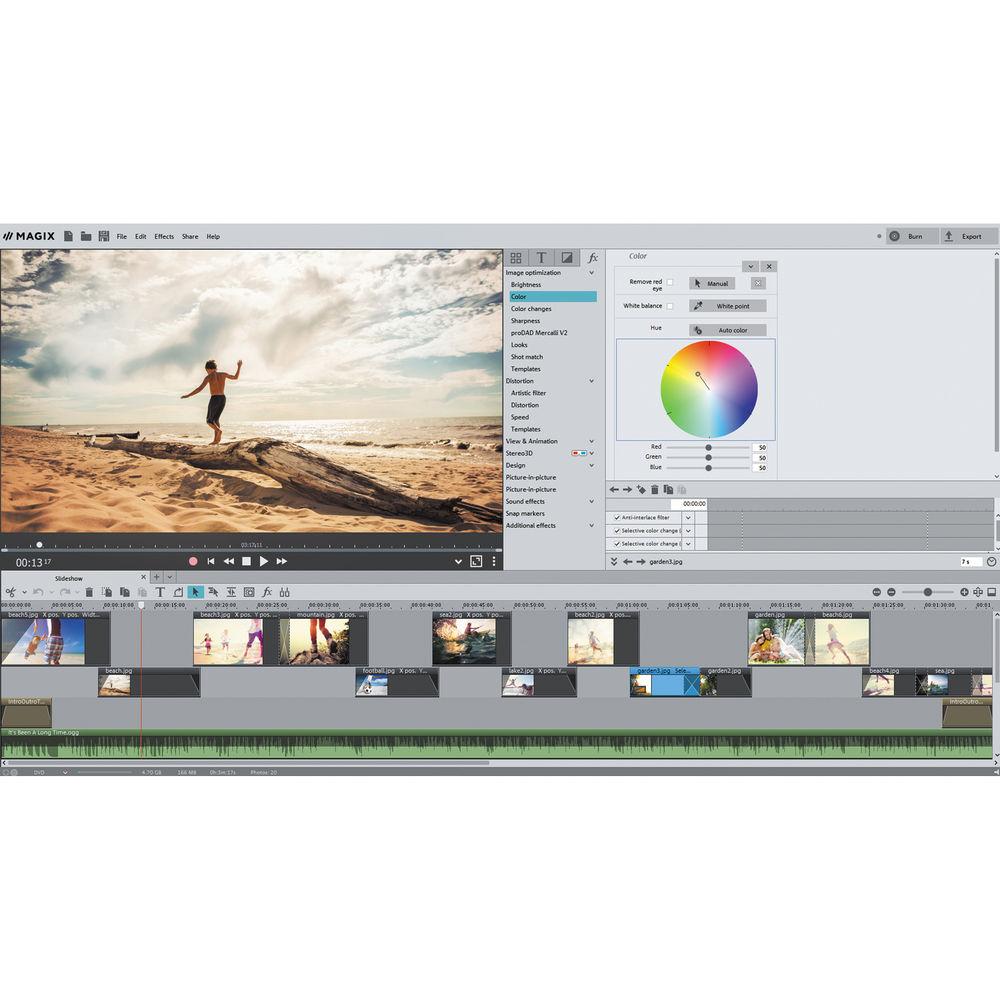Activate the Text tool in the timeline toolbar

160,591
